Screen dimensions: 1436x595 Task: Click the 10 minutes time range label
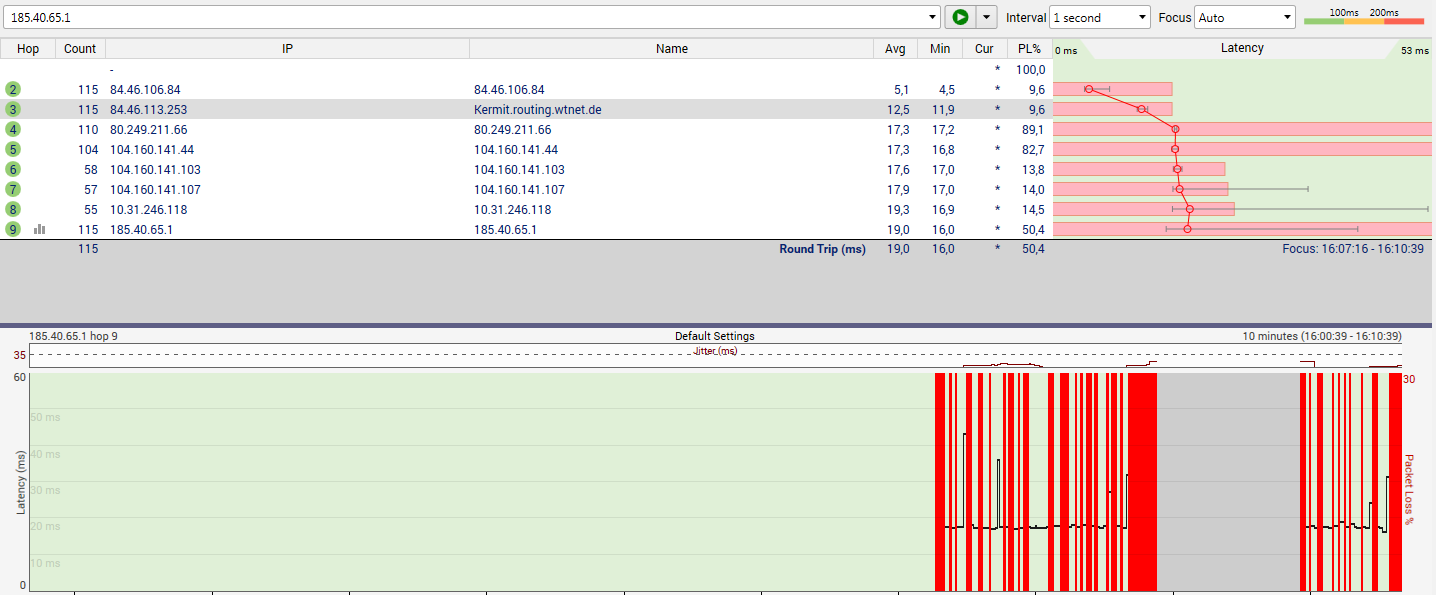point(1322,336)
